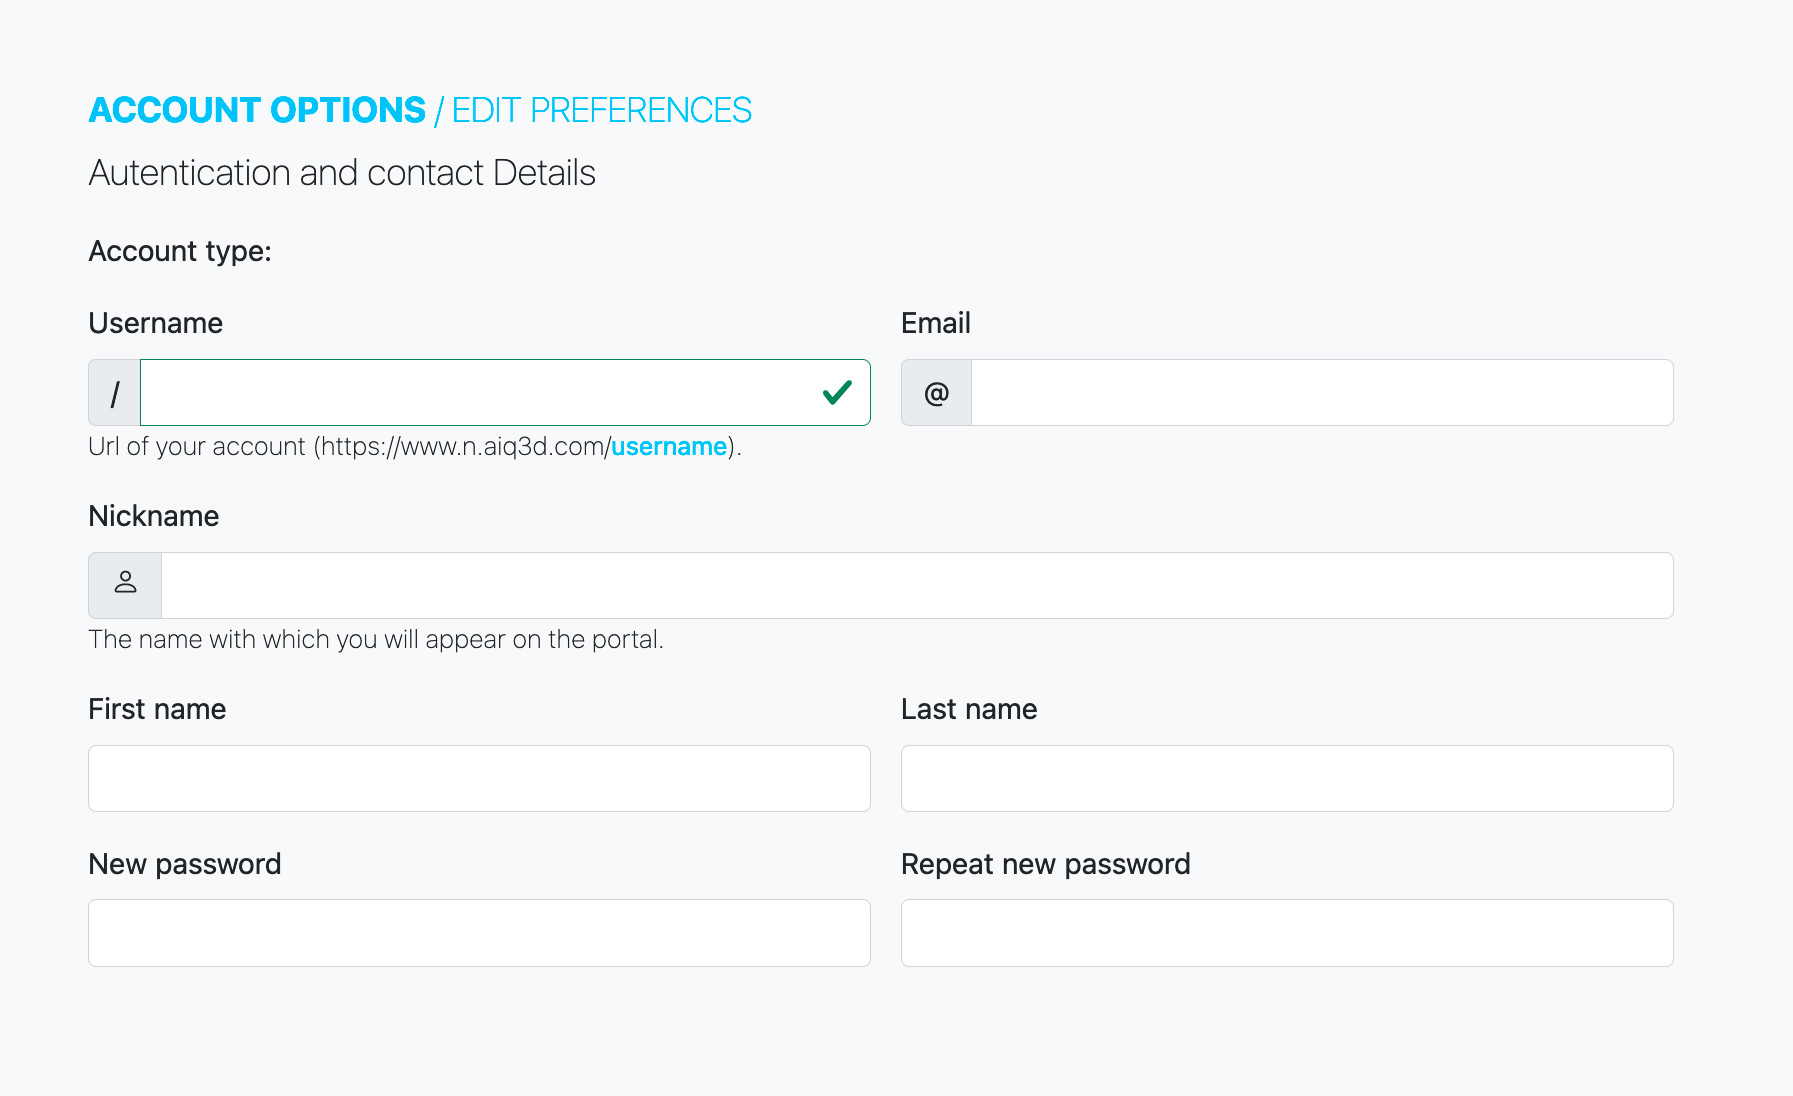Image resolution: width=1793 pixels, height=1096 pixels.
Task: Click into the Nickname text field
Action: tap(916, 585)
